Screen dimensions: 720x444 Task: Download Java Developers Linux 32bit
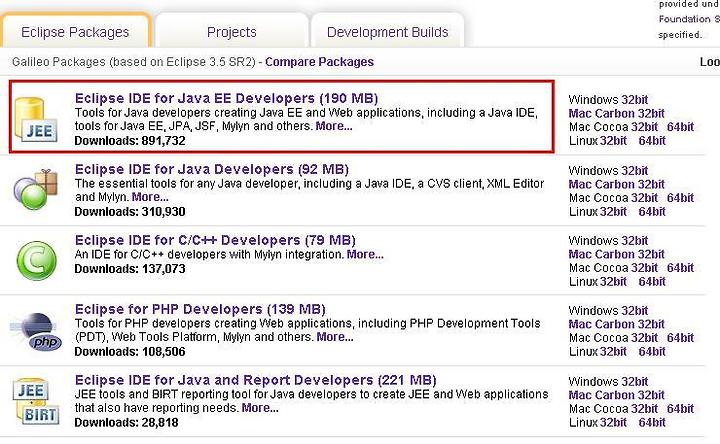[613, 212]
